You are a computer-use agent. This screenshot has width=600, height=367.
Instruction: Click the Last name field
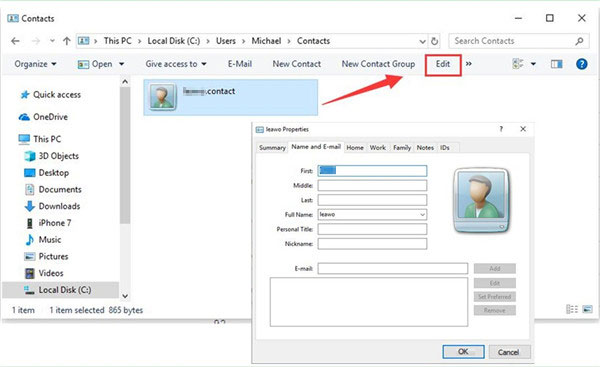(x=372, y=200)
